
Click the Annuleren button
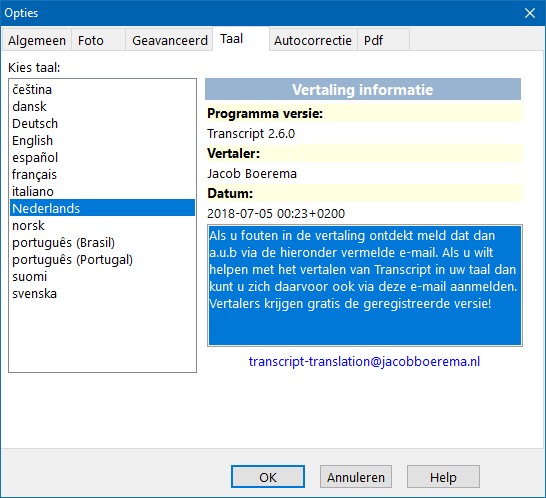coord(356,477)
